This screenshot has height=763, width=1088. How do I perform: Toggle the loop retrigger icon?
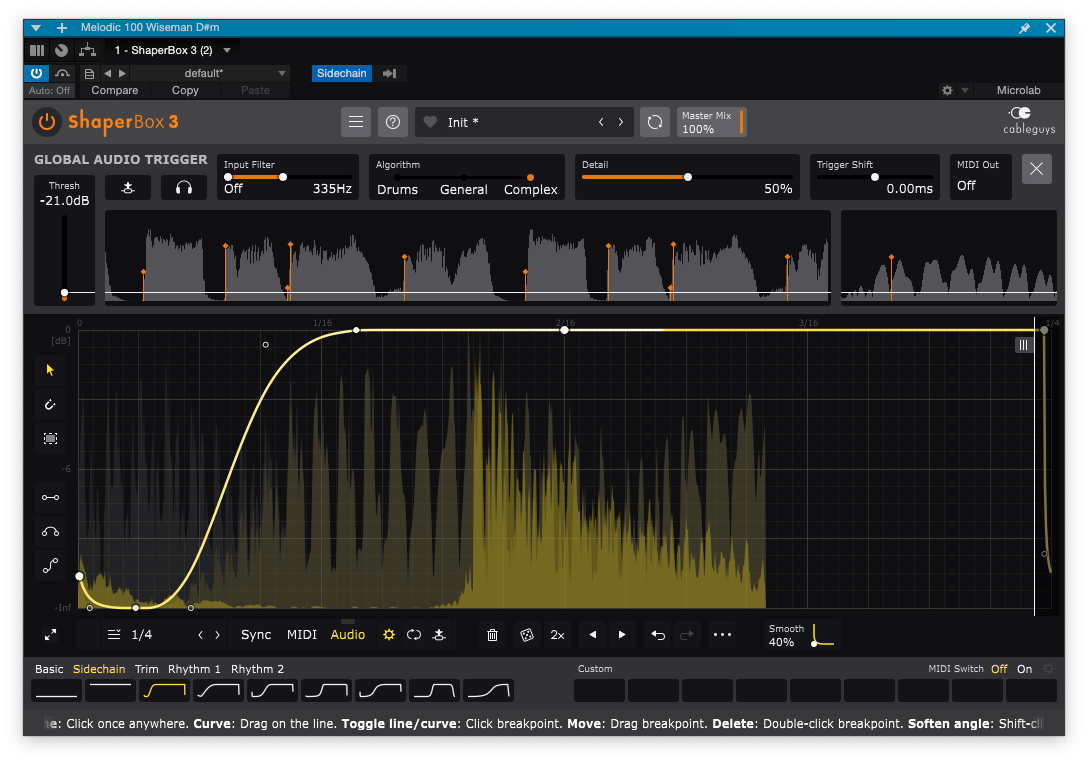(414, 635)
